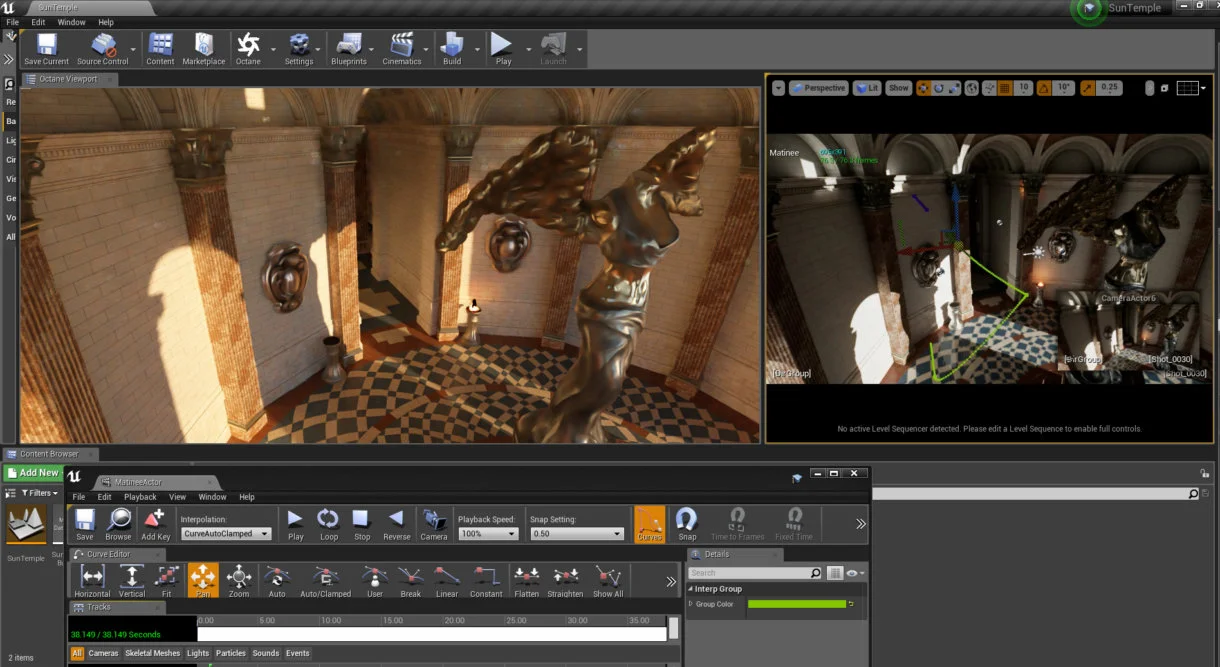Click the Matinee Loop button
This screenshot has height=667, width=1220.
tap(328, 524)
